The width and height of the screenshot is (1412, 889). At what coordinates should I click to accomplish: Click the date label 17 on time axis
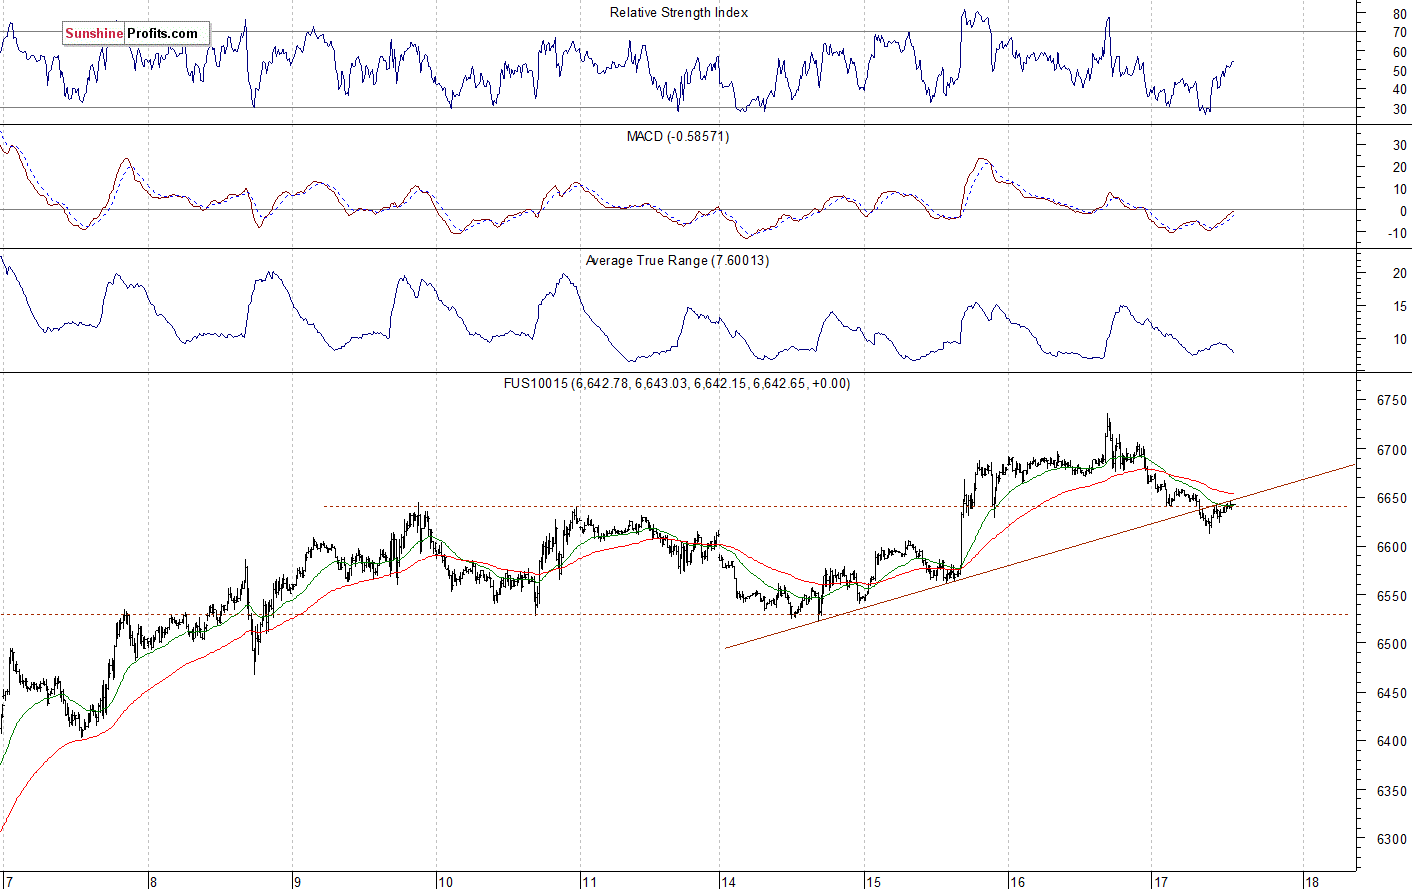pyautogui.click(x=1161, y=881)
